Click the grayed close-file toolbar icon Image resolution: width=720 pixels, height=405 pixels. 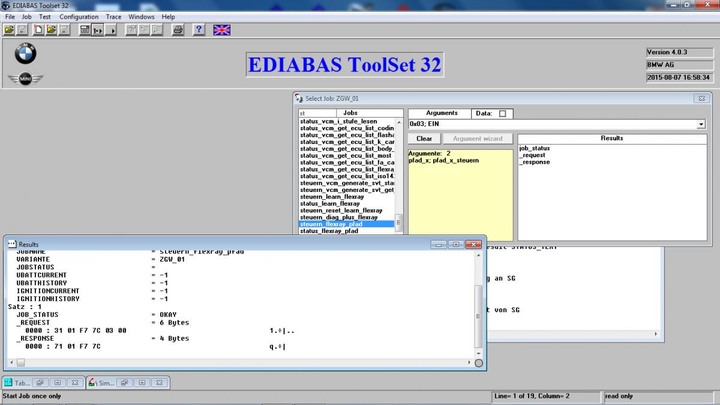click(x=22, y=30)
